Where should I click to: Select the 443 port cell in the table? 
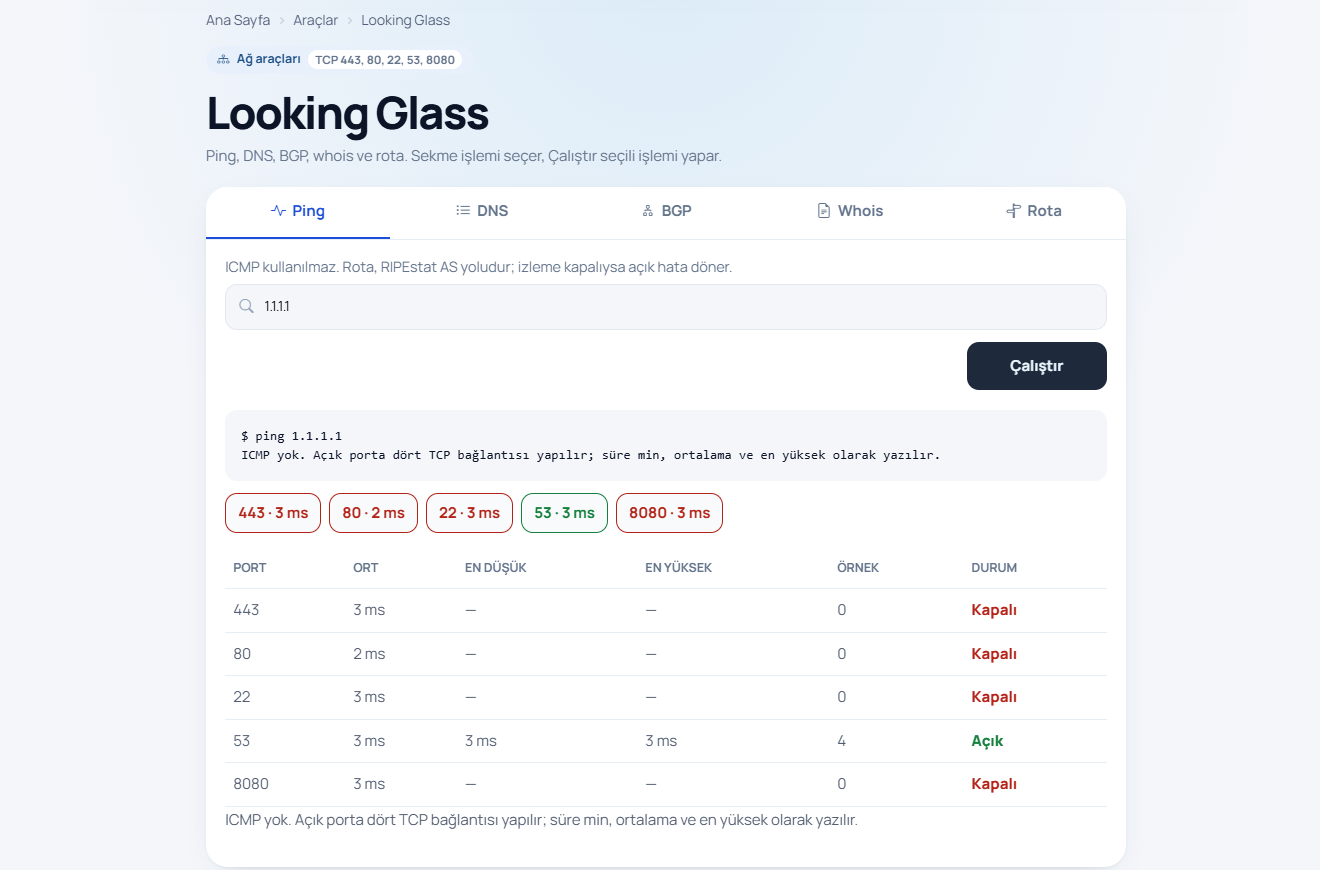click(246, 610)
